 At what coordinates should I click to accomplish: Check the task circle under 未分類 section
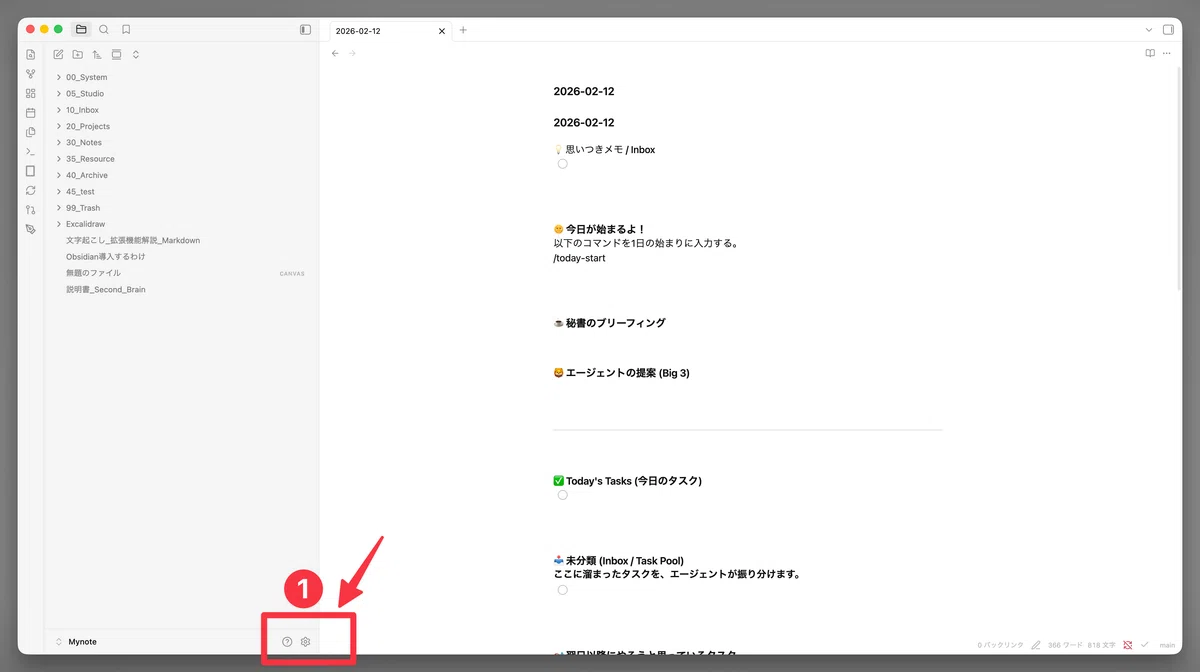coord(563,590)
